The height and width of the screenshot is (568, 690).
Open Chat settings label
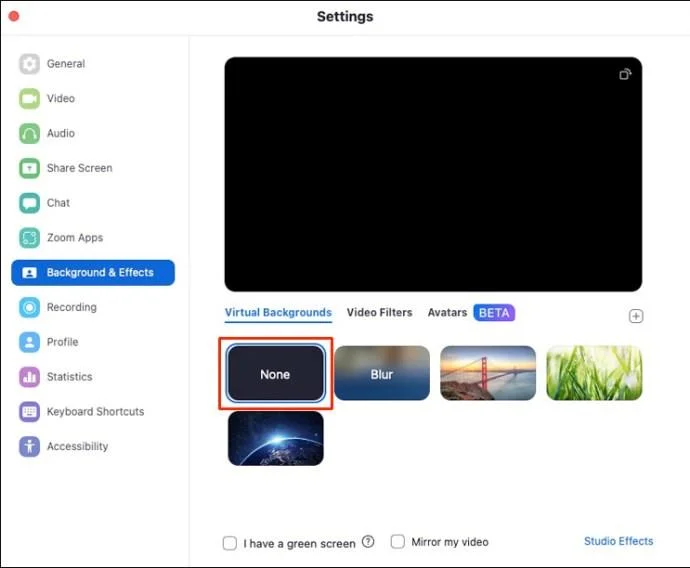tap(58, 203)
